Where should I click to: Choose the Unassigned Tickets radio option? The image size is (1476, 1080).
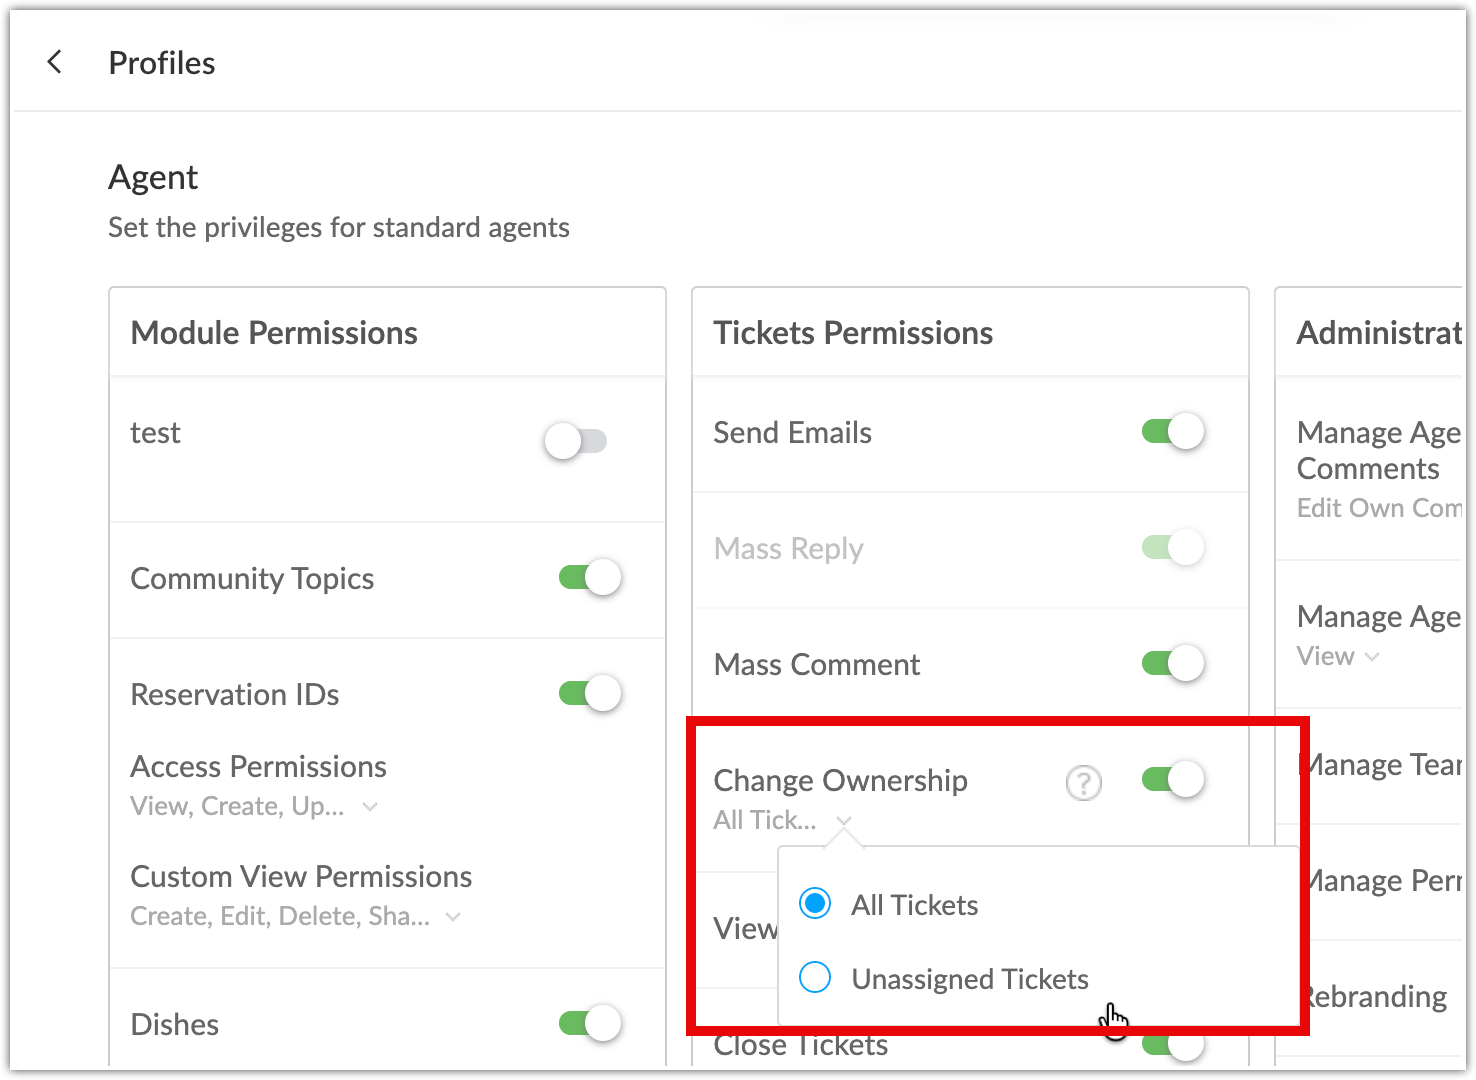[x=815, y=977]
